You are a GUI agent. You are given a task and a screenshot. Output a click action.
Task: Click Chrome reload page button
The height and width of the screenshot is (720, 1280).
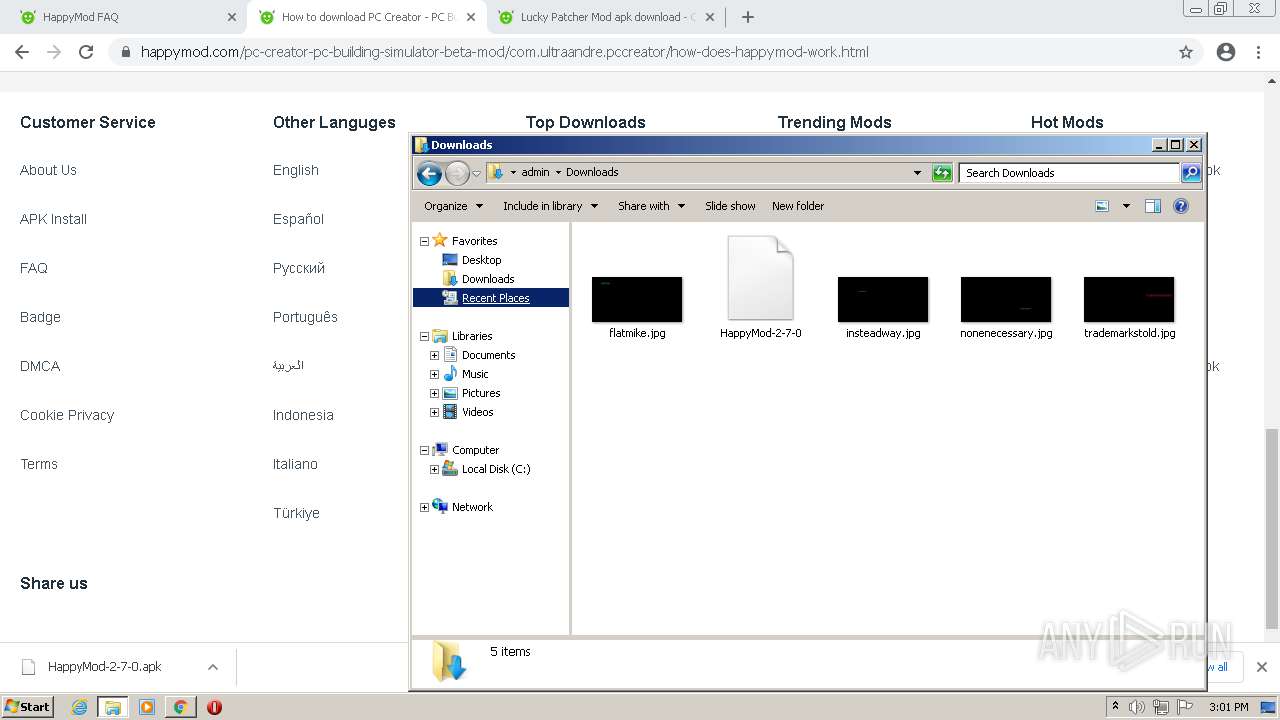pyautogui.click(x=86, y=52)
